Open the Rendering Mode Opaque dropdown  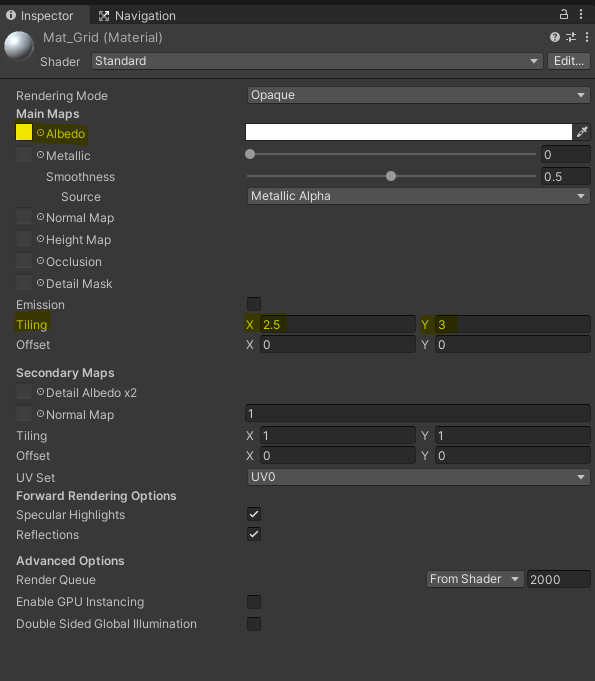pyautogui.click(x=418, y=95)
